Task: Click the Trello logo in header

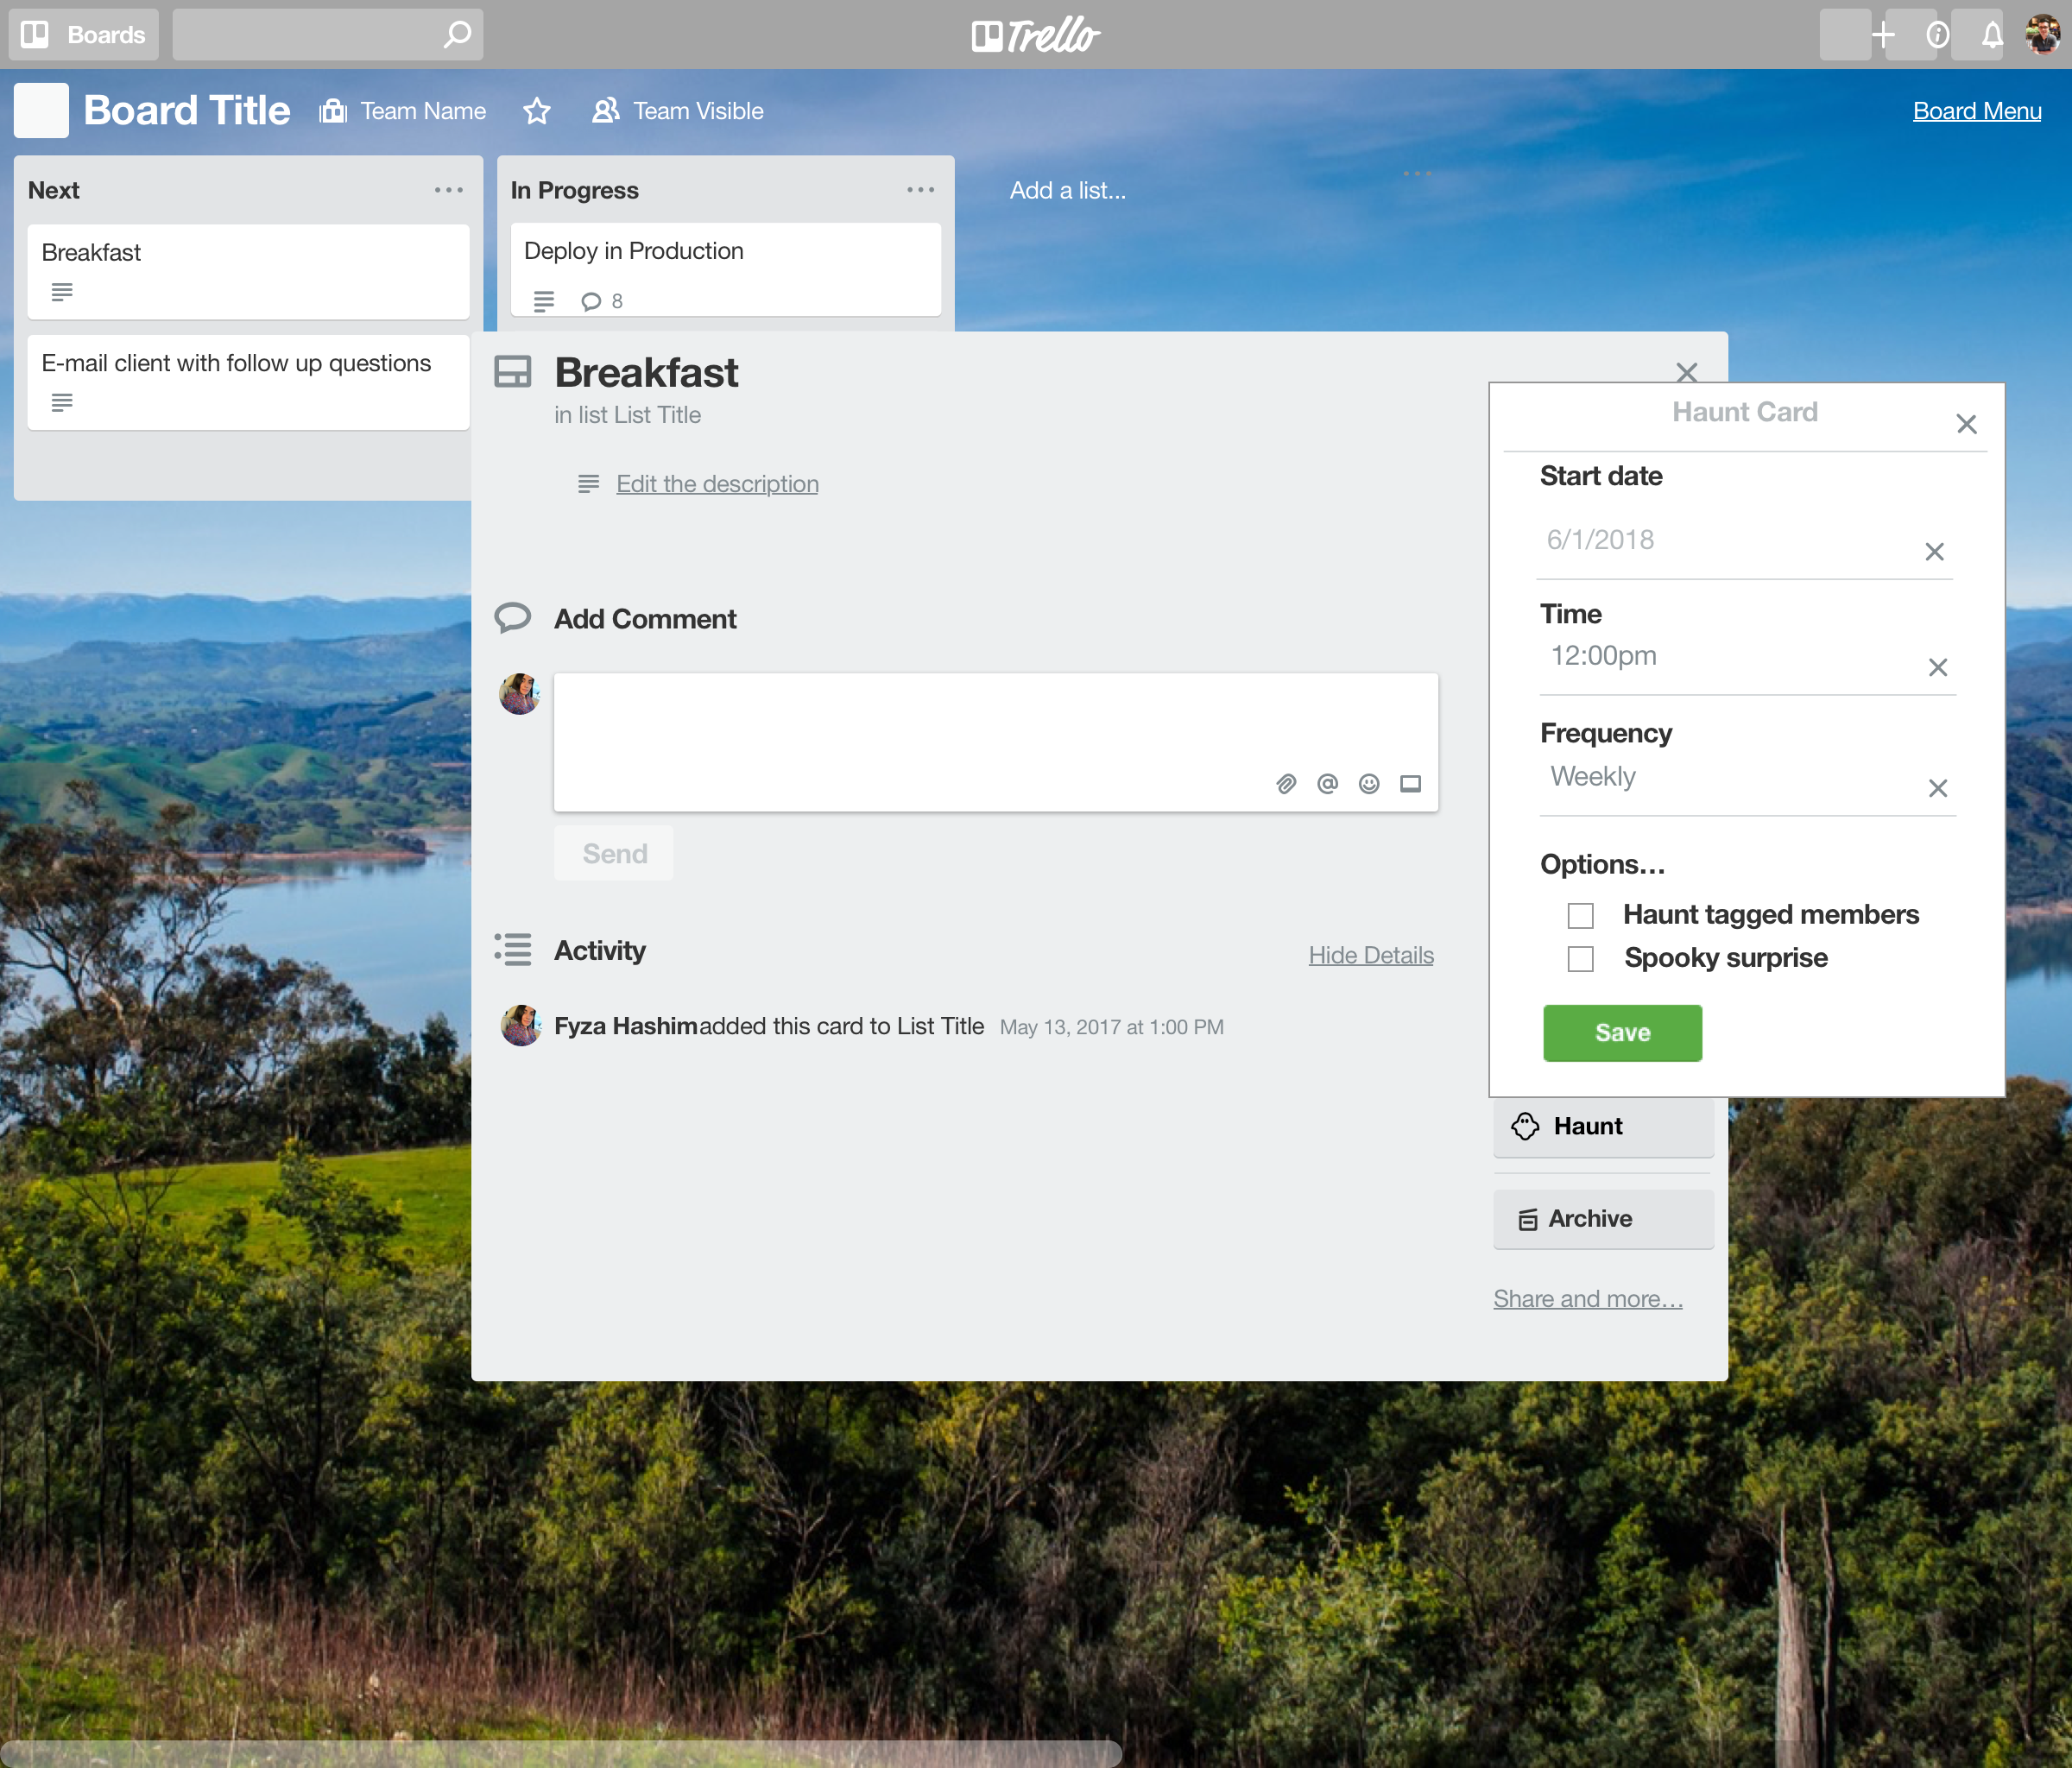Action: [x=1035, y=35]
